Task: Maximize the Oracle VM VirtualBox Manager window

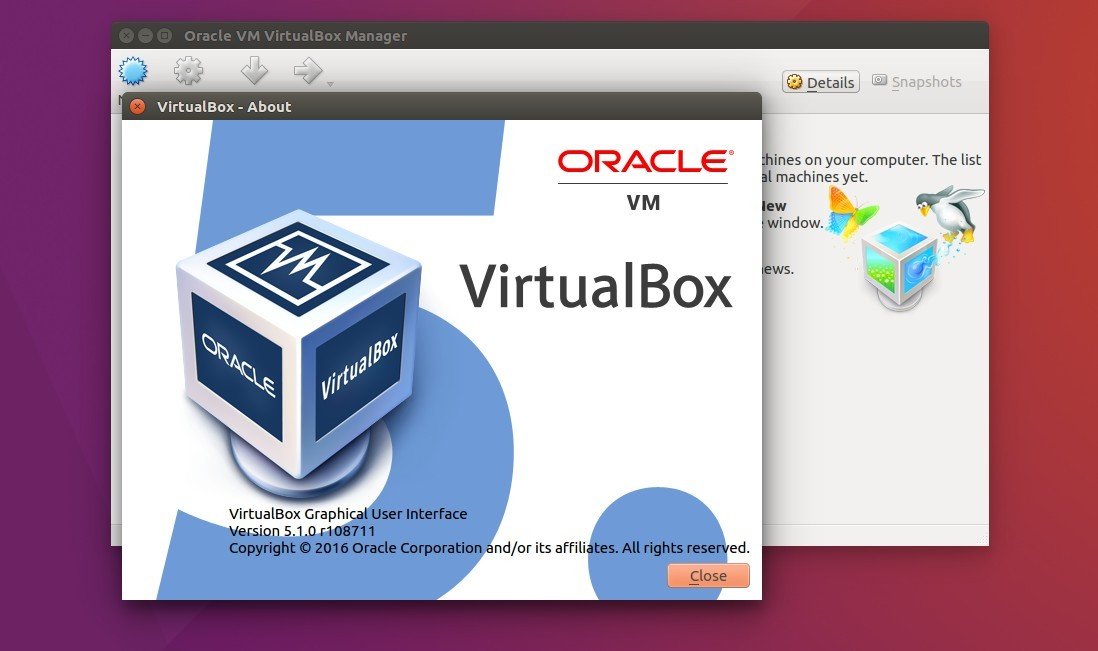Action: coord(165,35)
